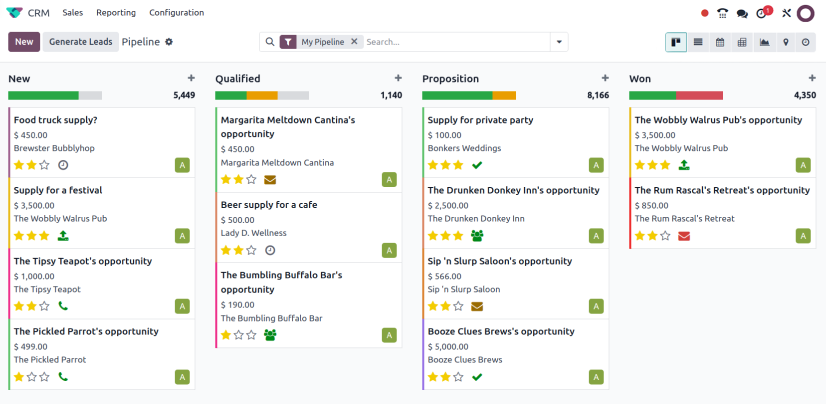Set third star on Food truck supply
Image resolution: width=826 pixels, height=404 pixels.
[x=44, y=165]
